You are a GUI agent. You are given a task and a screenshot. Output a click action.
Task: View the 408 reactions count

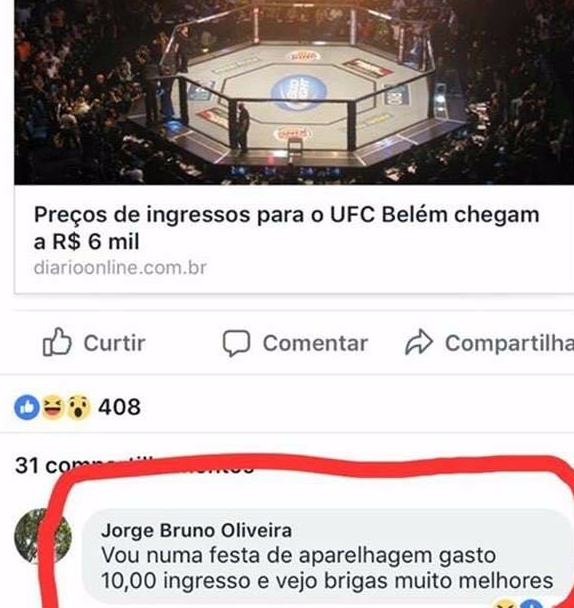tap(119, 407)
